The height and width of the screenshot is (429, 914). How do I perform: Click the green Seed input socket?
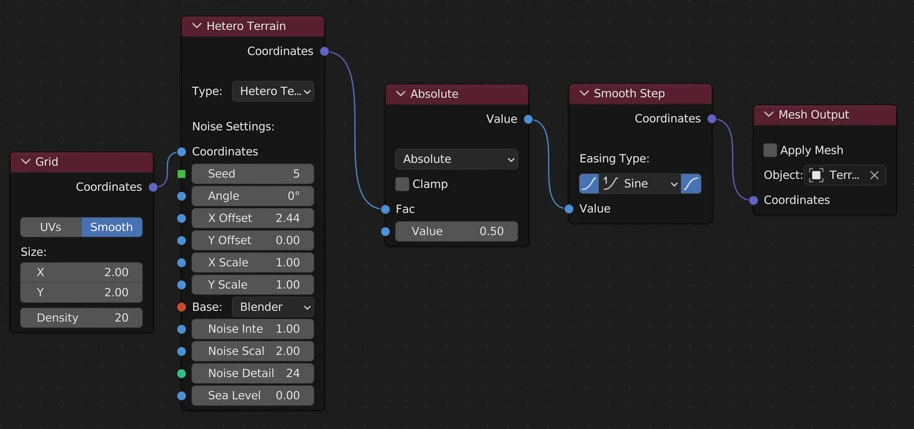coord(181,174)
